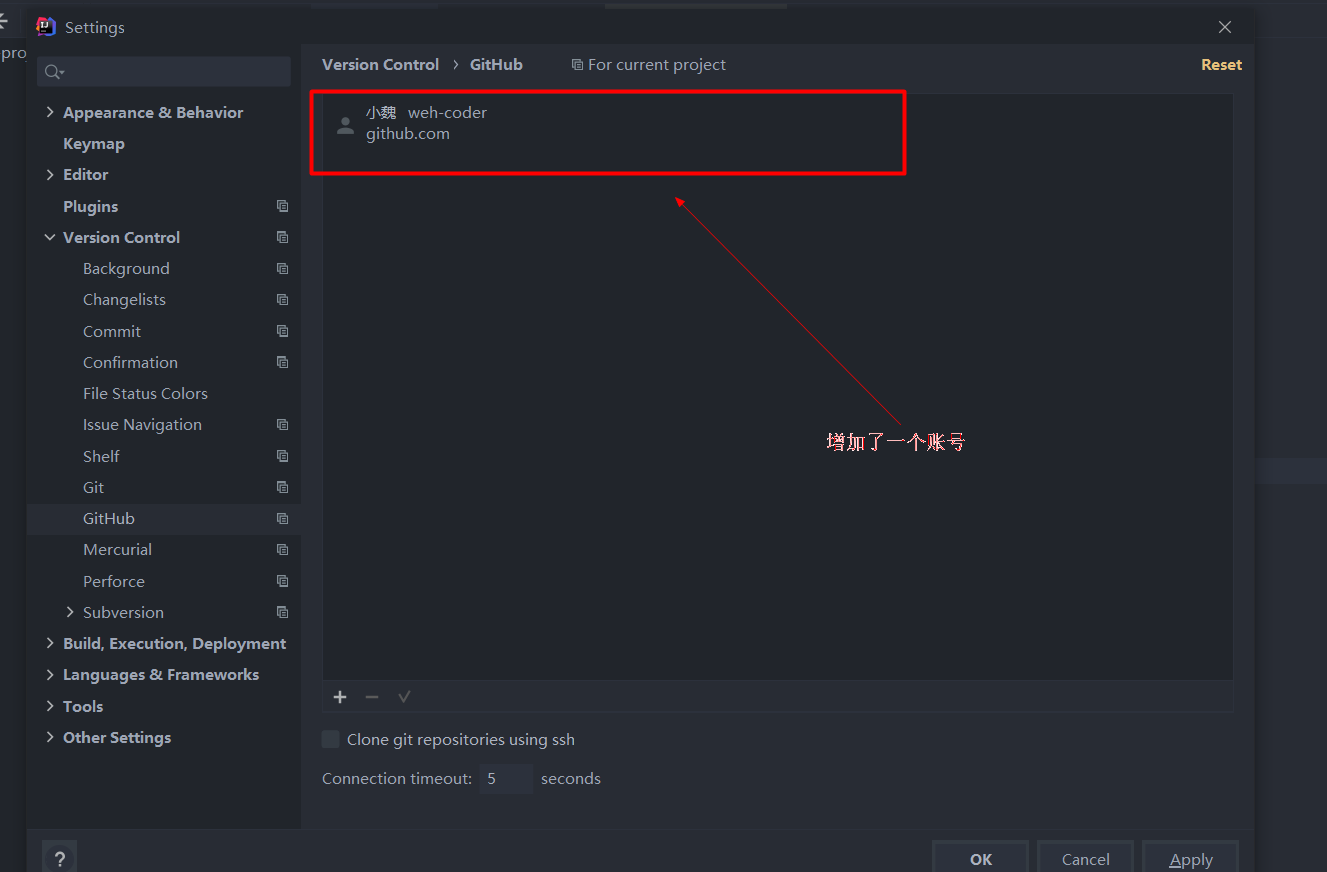Select the Commit settings page

112,331
